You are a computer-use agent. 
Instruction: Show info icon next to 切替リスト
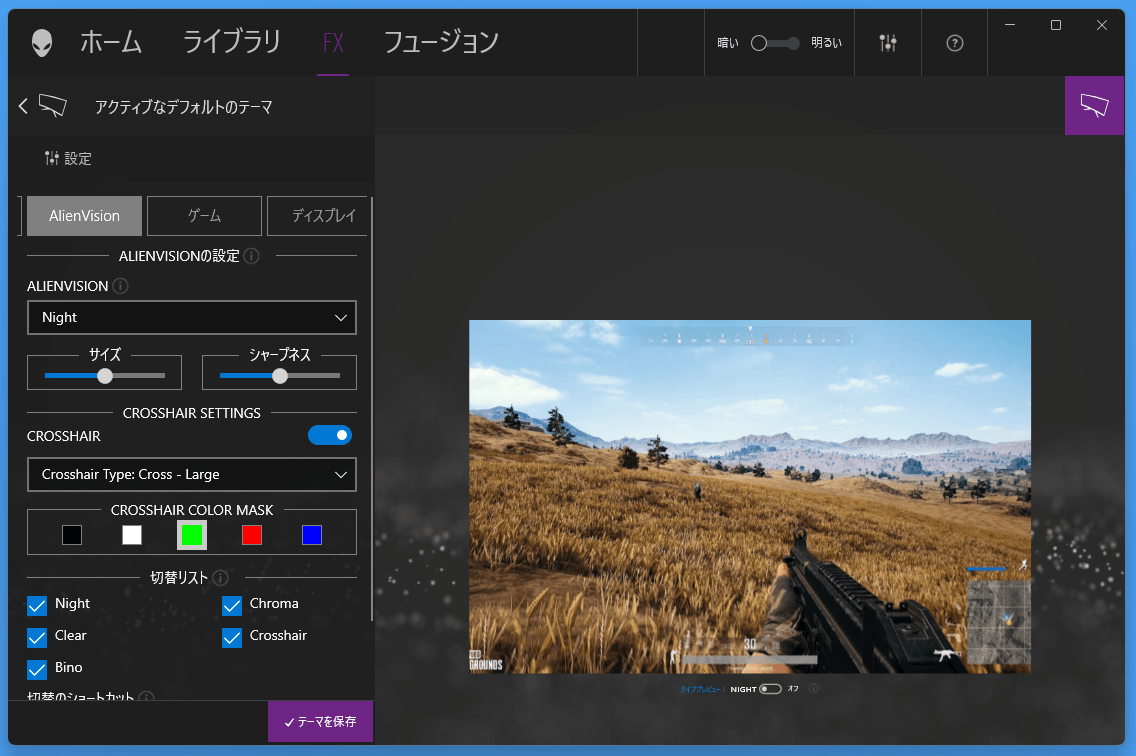pyautogui.click(x=220, y=578)
